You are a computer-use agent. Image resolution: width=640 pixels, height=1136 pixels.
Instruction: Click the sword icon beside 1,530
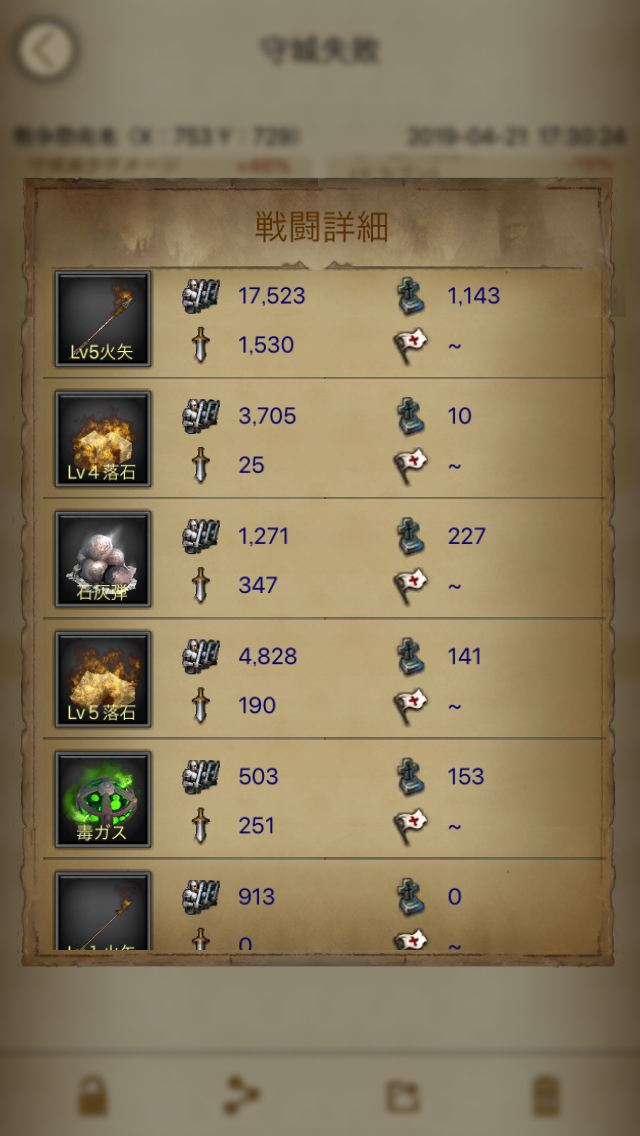coord(201,345)
